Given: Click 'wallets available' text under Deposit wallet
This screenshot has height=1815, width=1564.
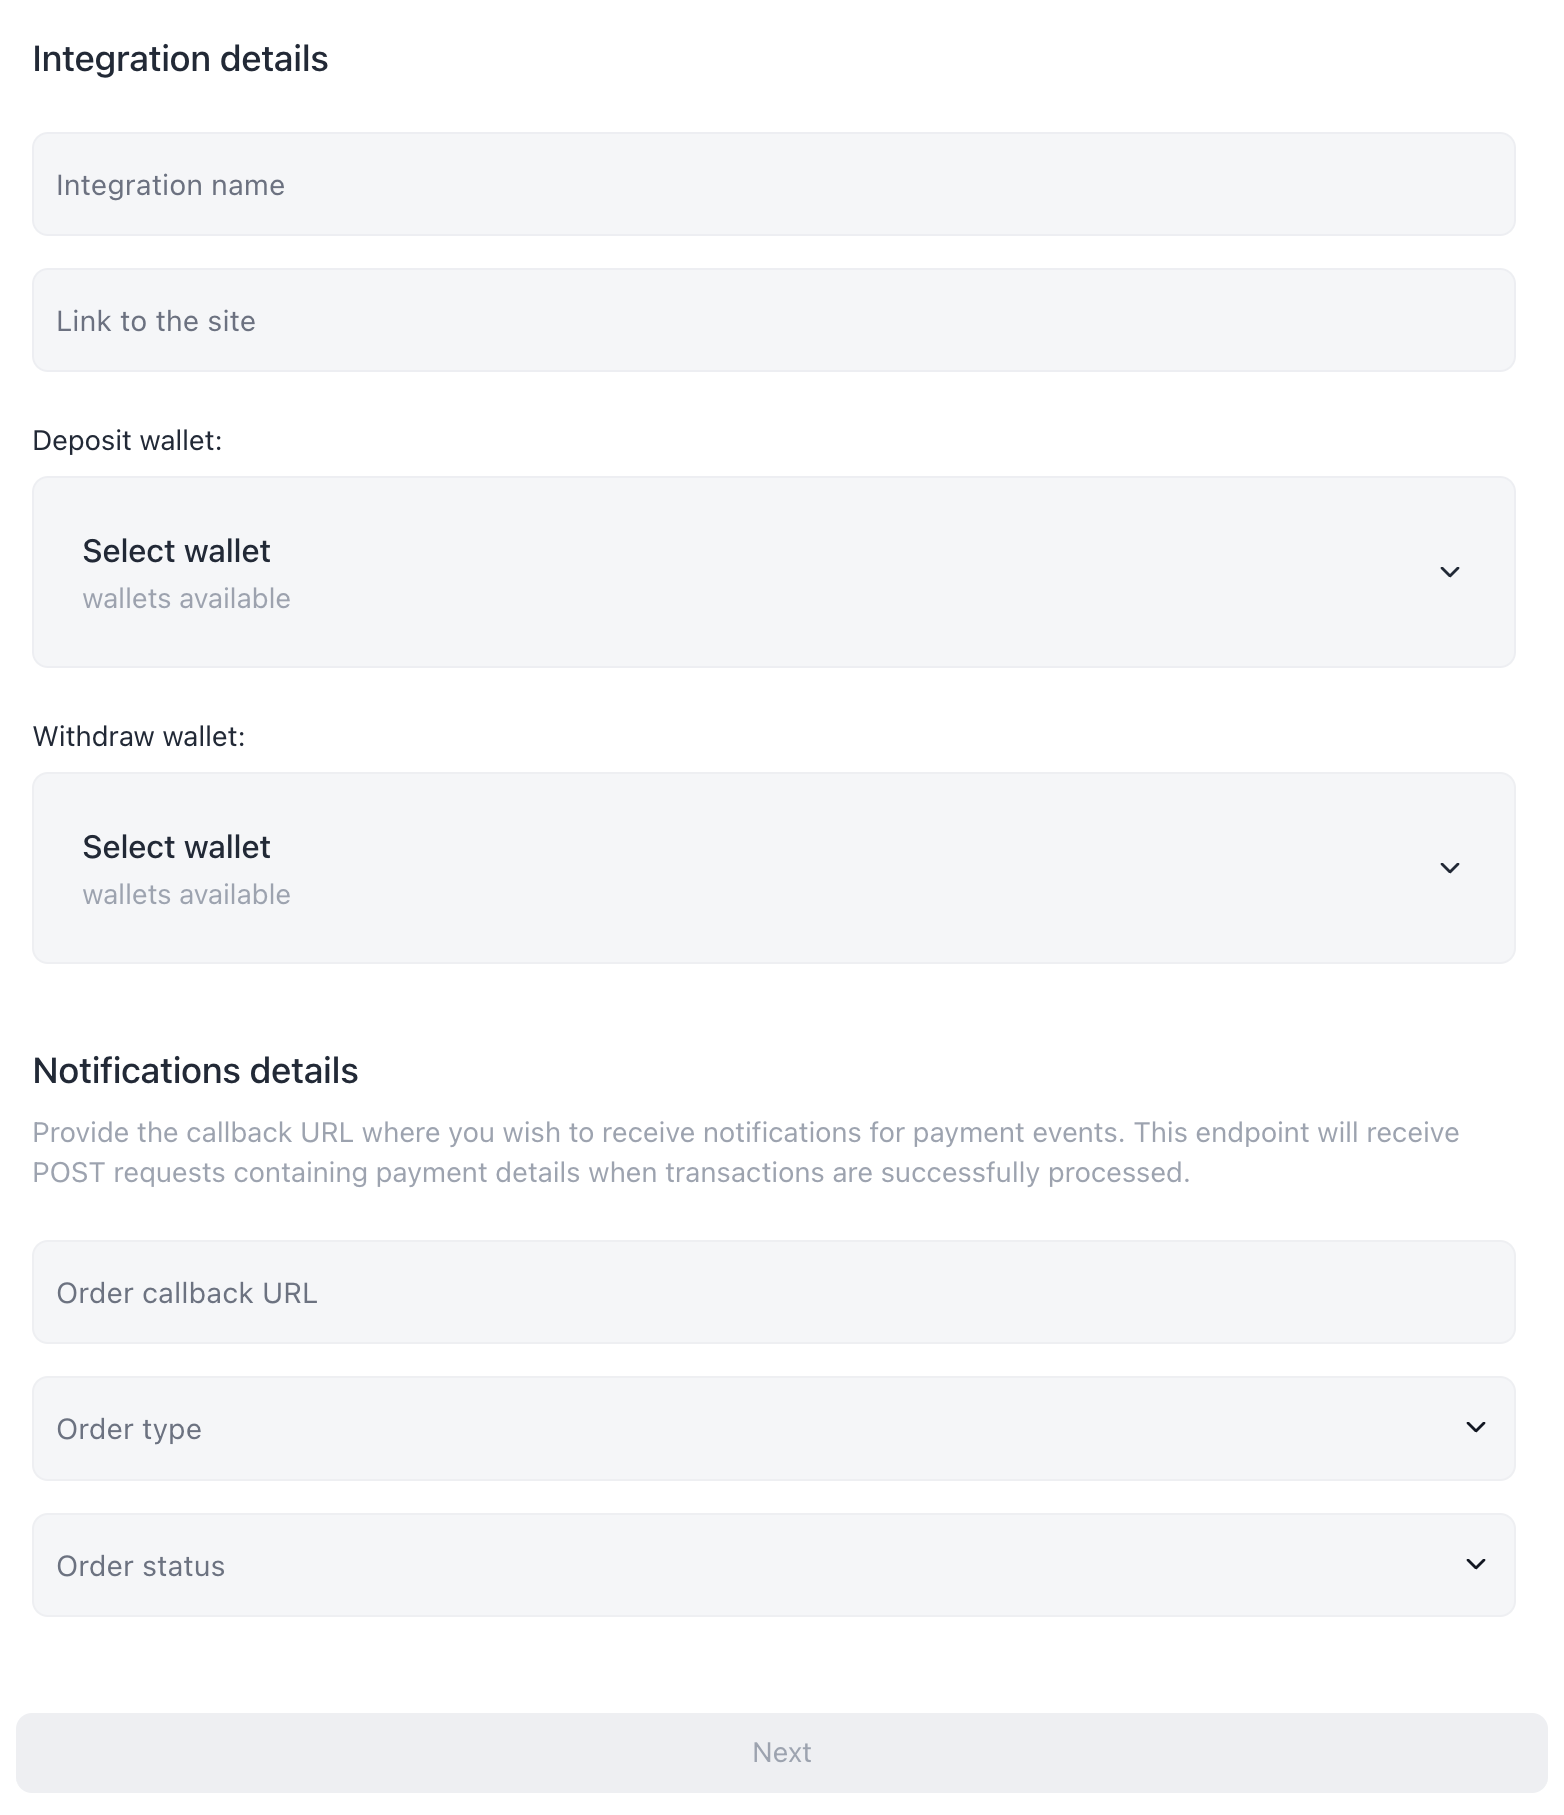Looking at the screenshot, I should click(186, 599).
